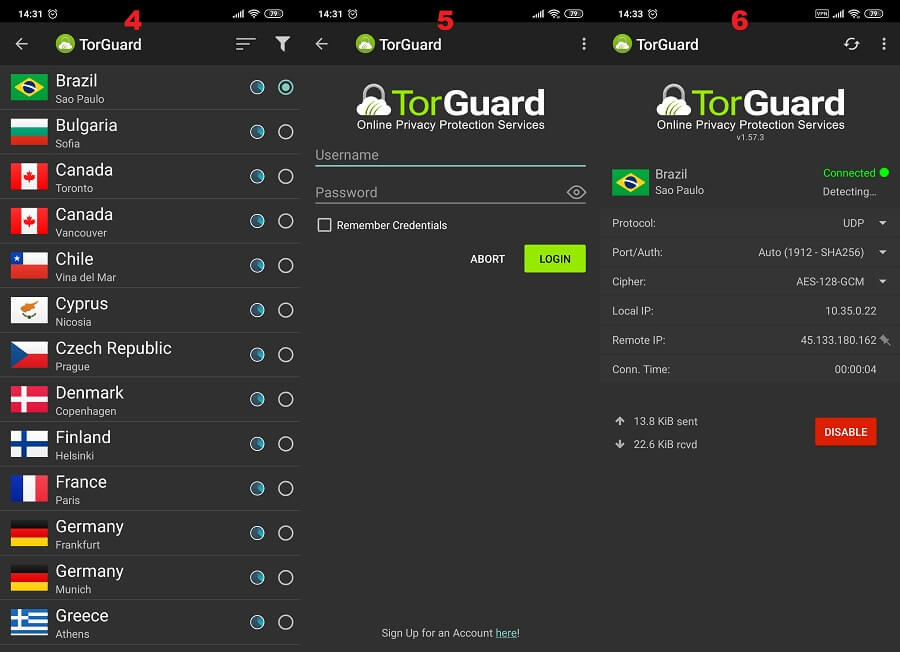The width and height of the screenshot is (900, 652).
Task: Tap the back arrow on login screen
Action: (x=321, y=44)
